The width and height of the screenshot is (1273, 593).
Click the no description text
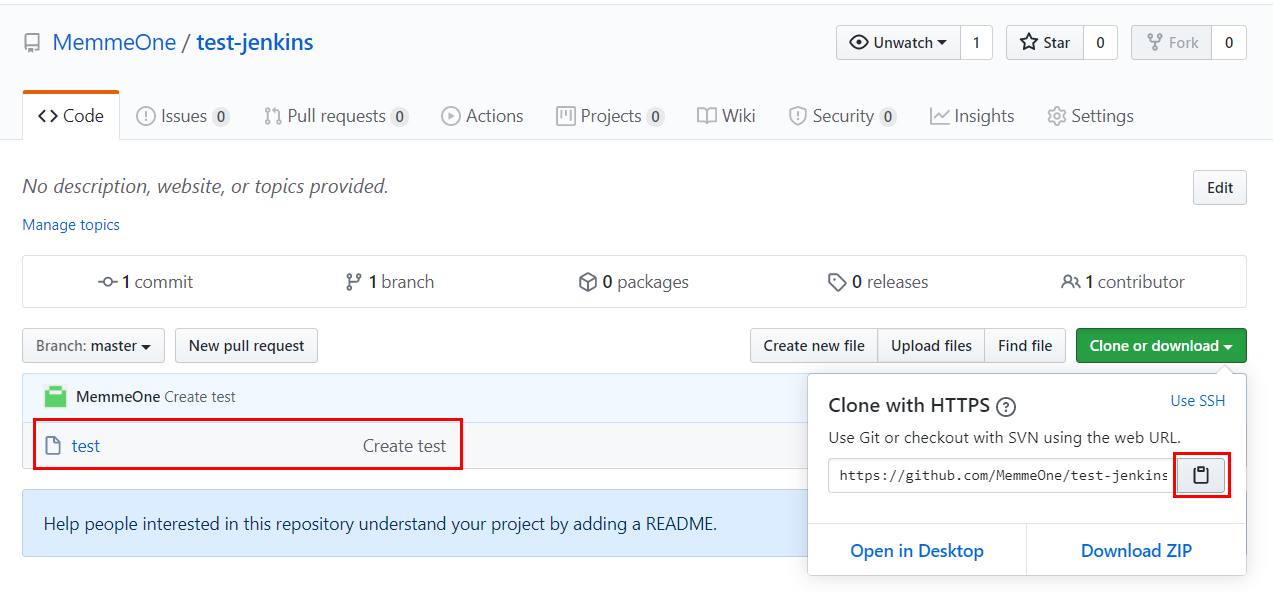(205, 187)
